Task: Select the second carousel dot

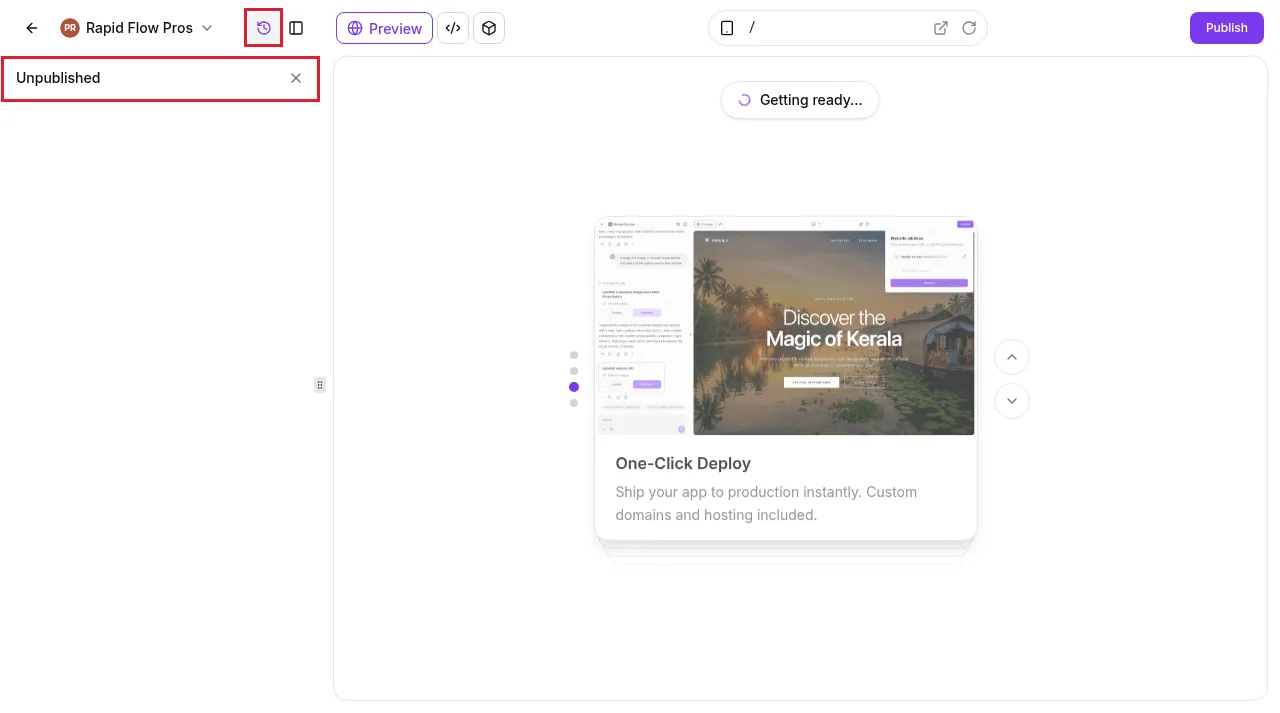Action: click(x=574, y=371)
